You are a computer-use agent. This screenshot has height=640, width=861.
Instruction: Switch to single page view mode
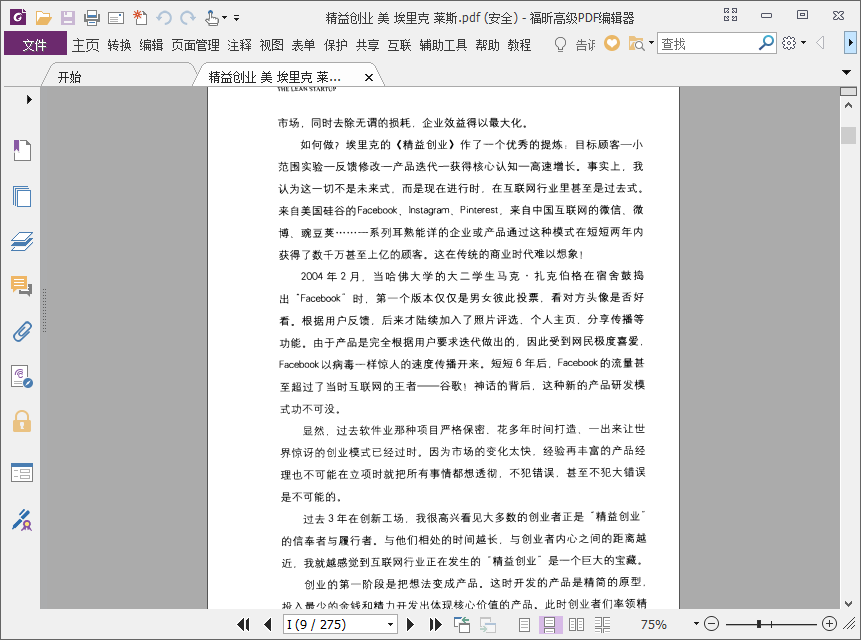524,624
